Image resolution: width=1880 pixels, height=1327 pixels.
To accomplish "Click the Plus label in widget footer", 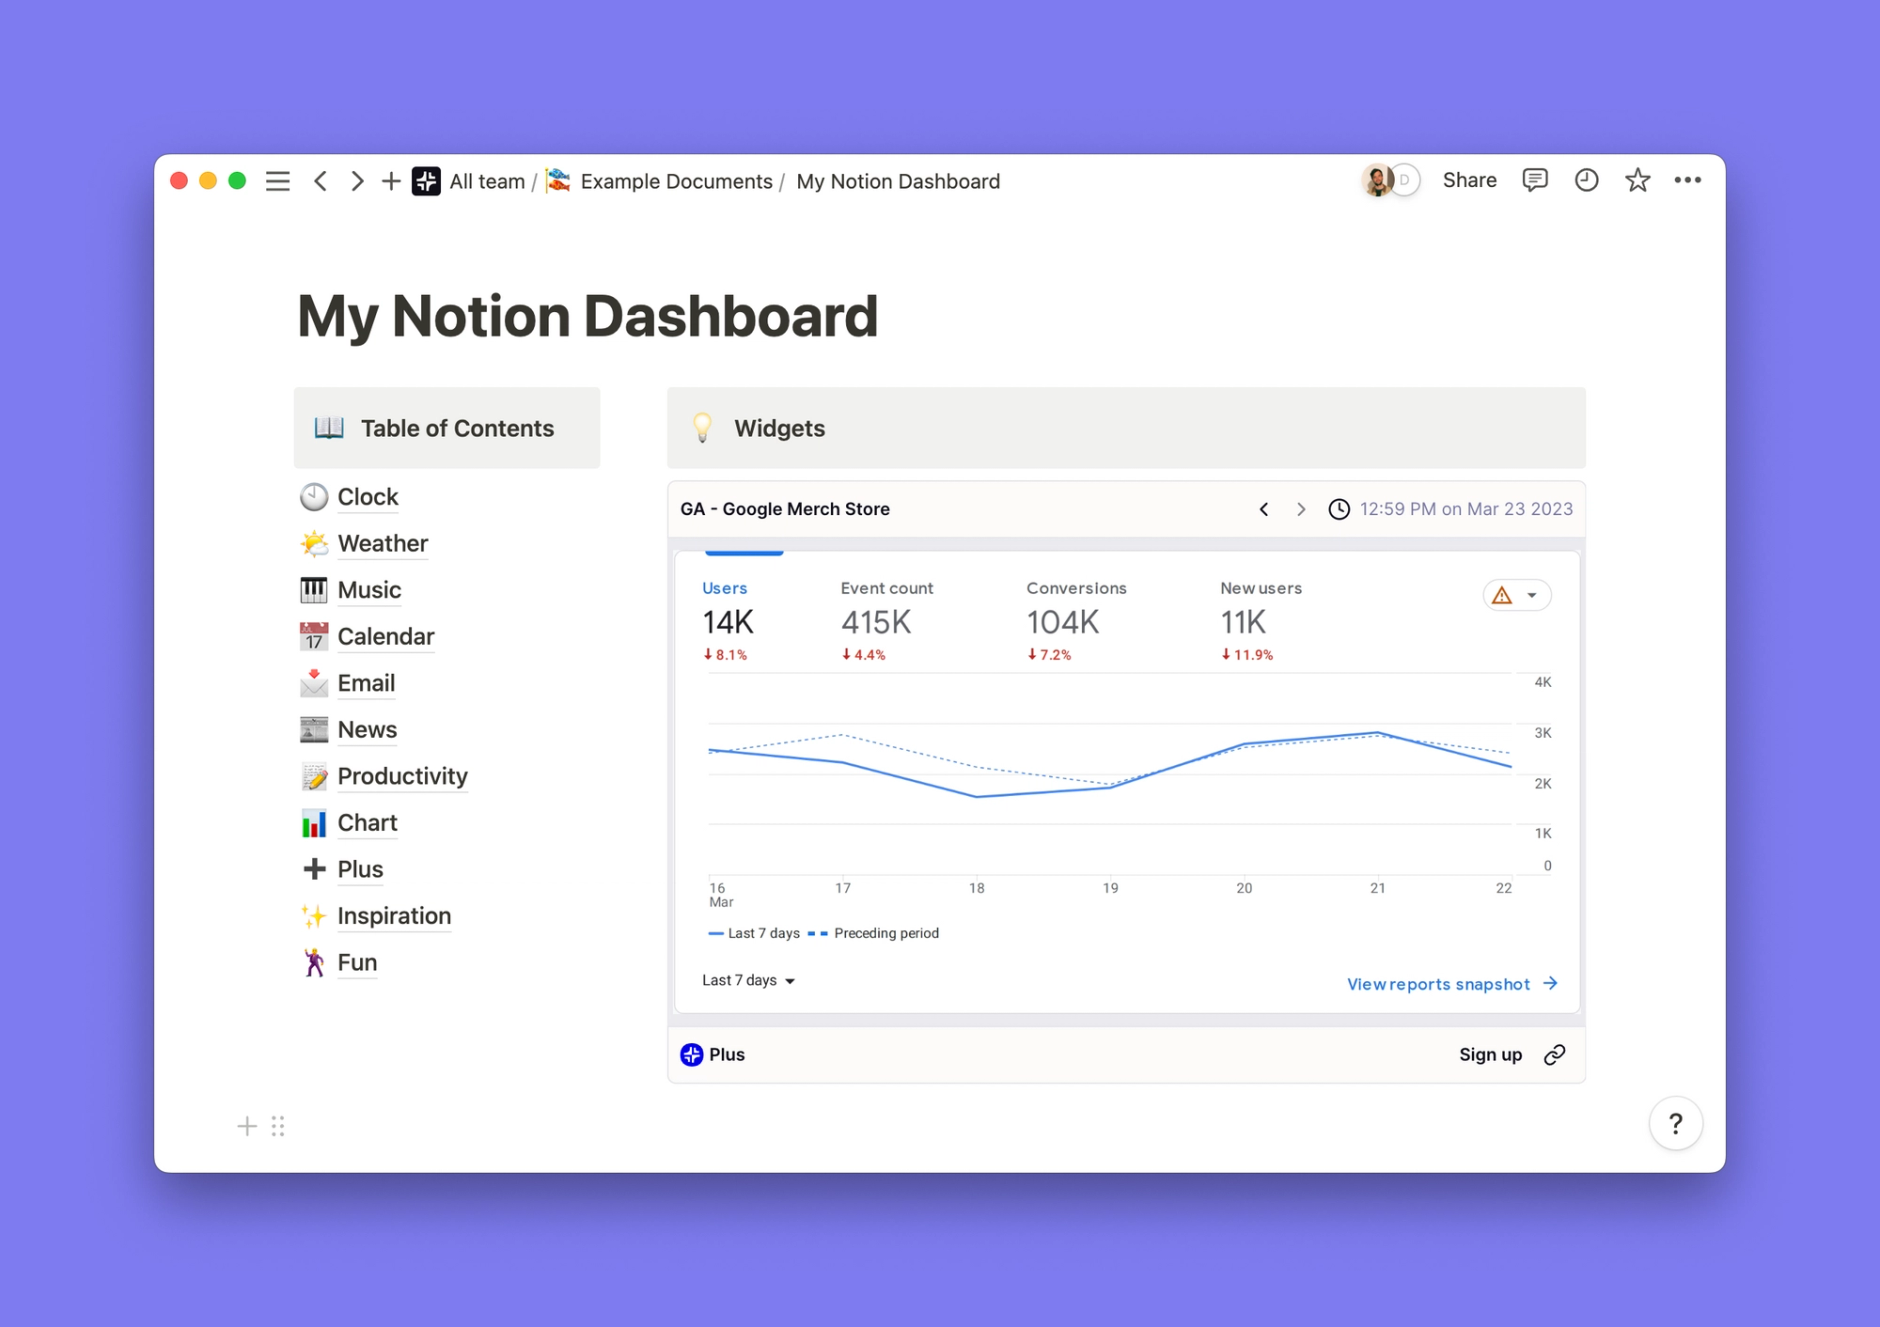I will 727,1055.
